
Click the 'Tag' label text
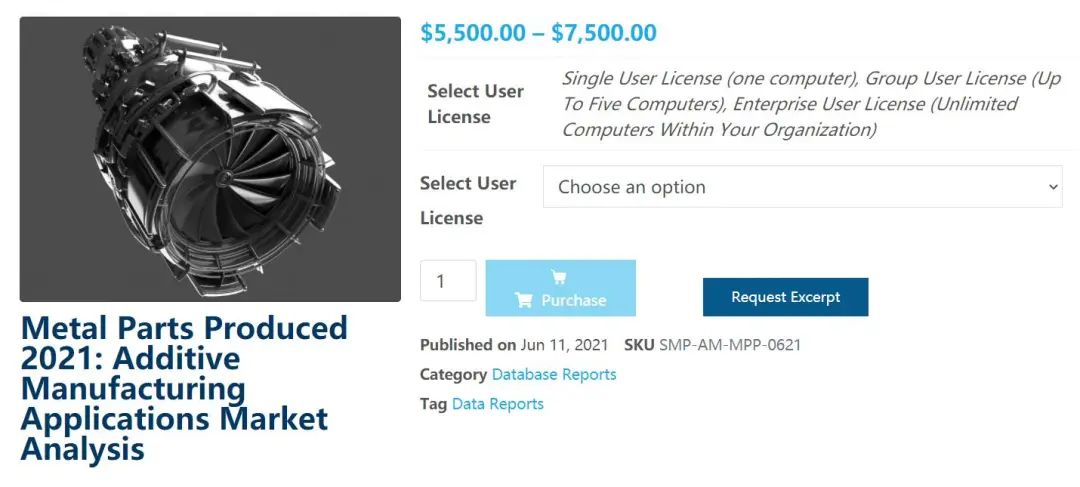pyautogui.click(x=433, y=404)
